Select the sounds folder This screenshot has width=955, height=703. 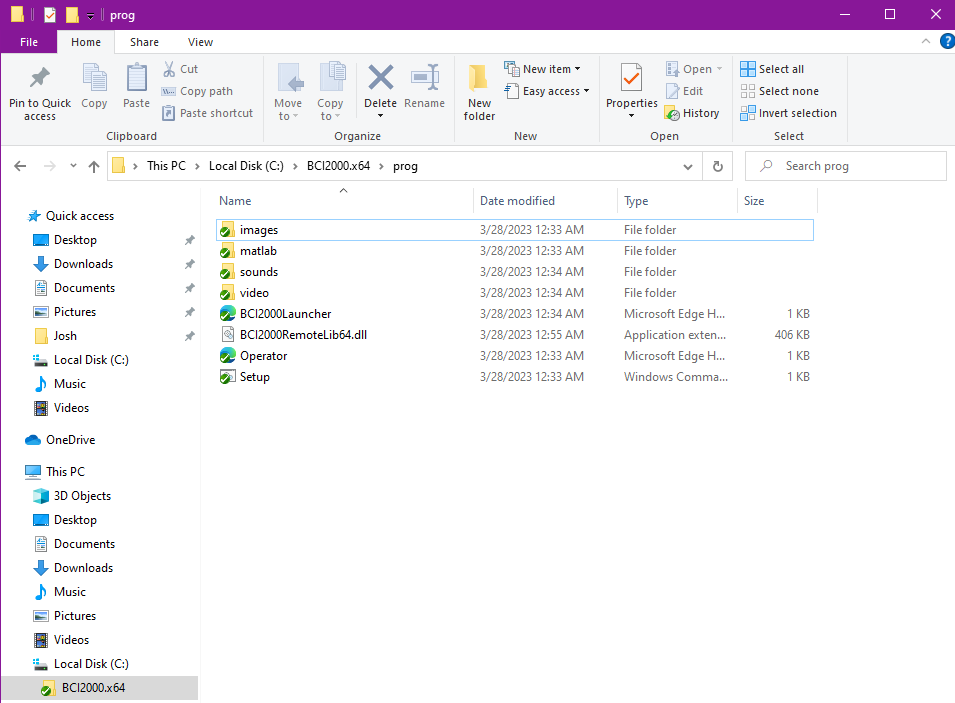(515, 272)
